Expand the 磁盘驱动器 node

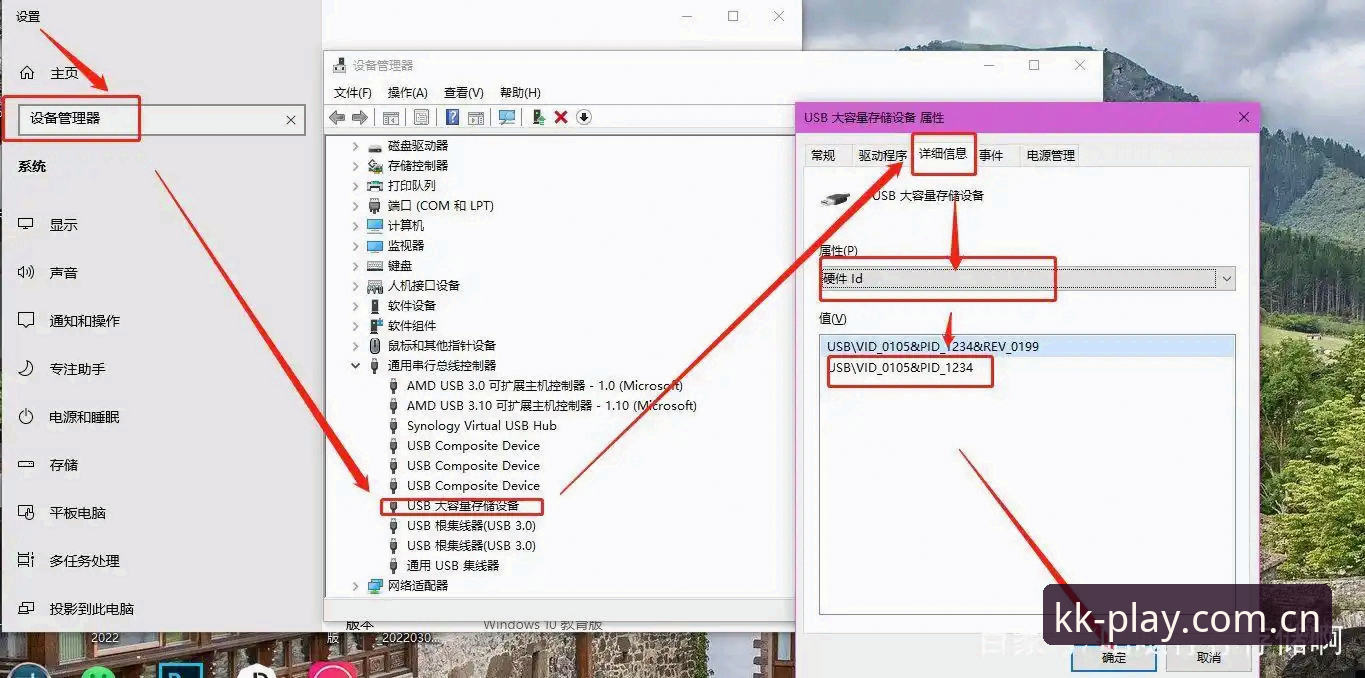tap(355, 146)
